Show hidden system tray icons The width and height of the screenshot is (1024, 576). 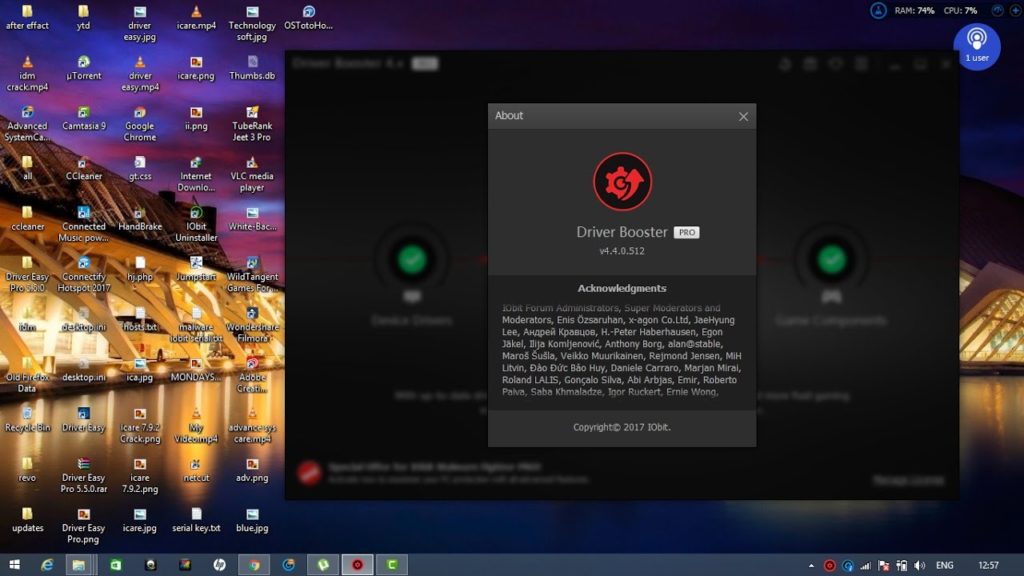tap(811, 566)
